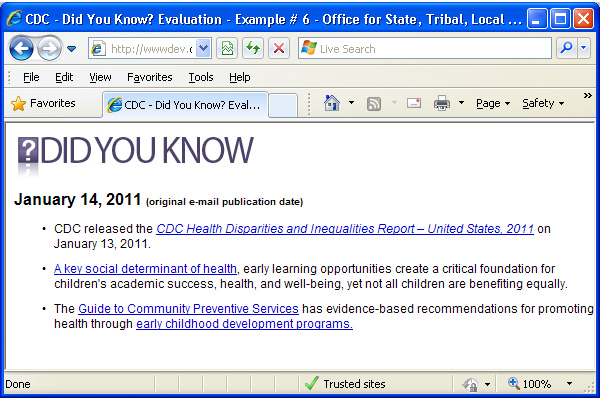Show more command bar items chevron

pyautogui.click(x=587, y=95)
